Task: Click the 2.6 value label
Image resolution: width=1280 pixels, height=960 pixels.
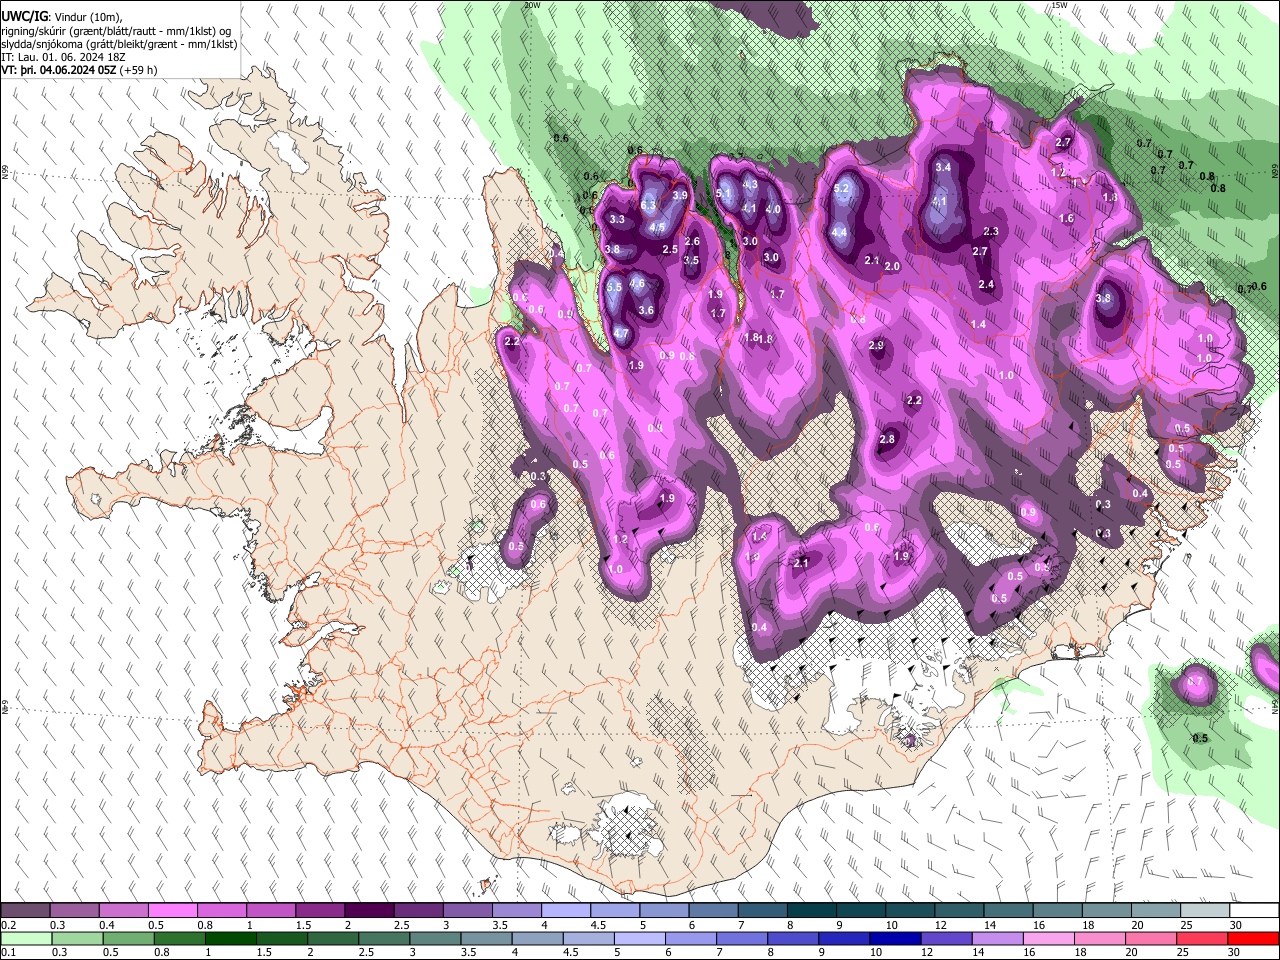Action: coord(691,241)
